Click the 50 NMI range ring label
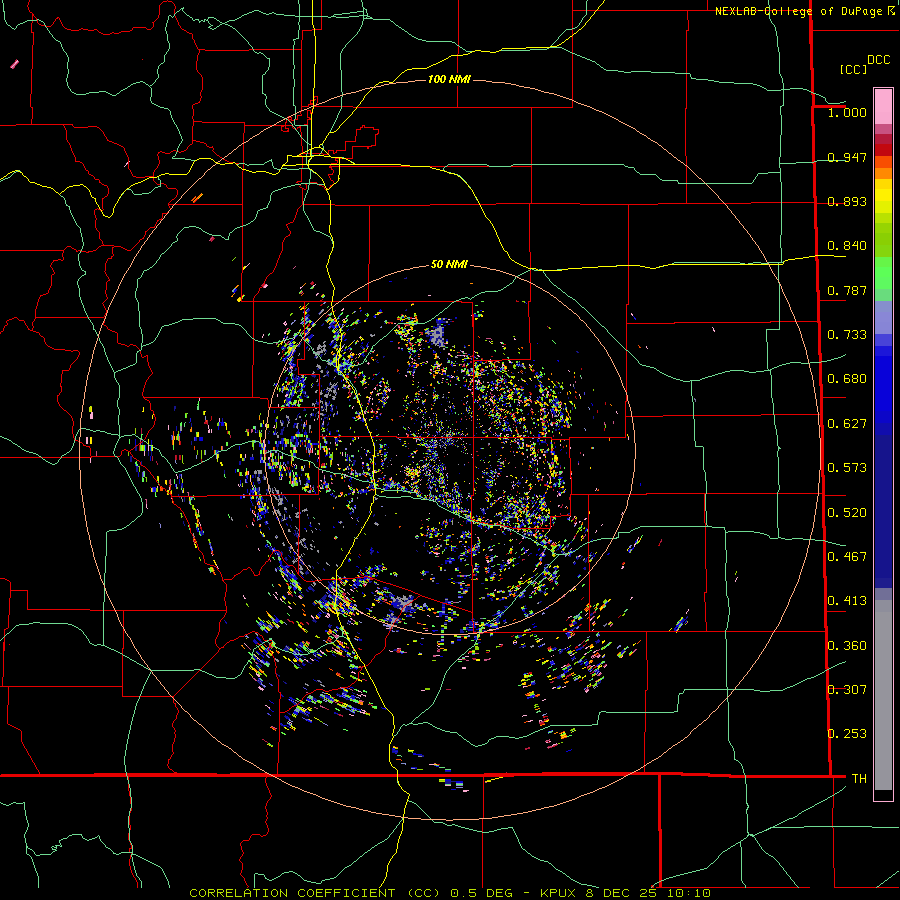This screenshot has width=900, height=900. [449, 264]
